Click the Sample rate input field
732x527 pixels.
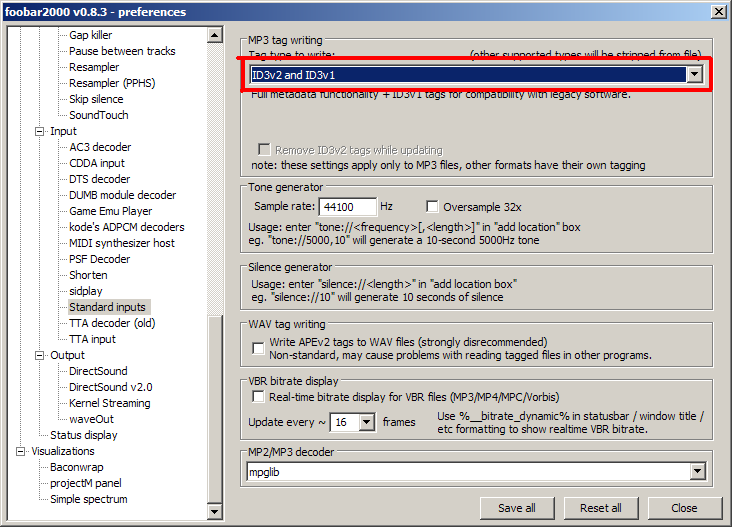pyautogui.click(x=347, y=207)
